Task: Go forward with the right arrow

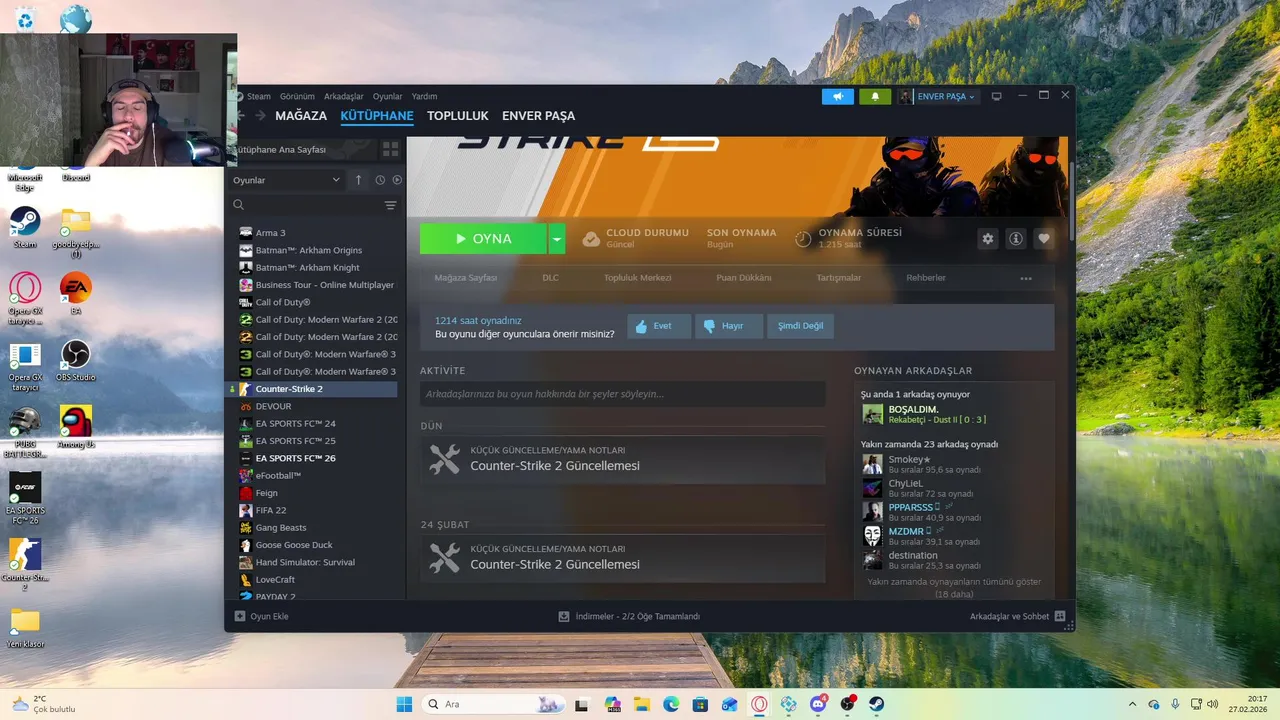Action: [x=260, y=116]
